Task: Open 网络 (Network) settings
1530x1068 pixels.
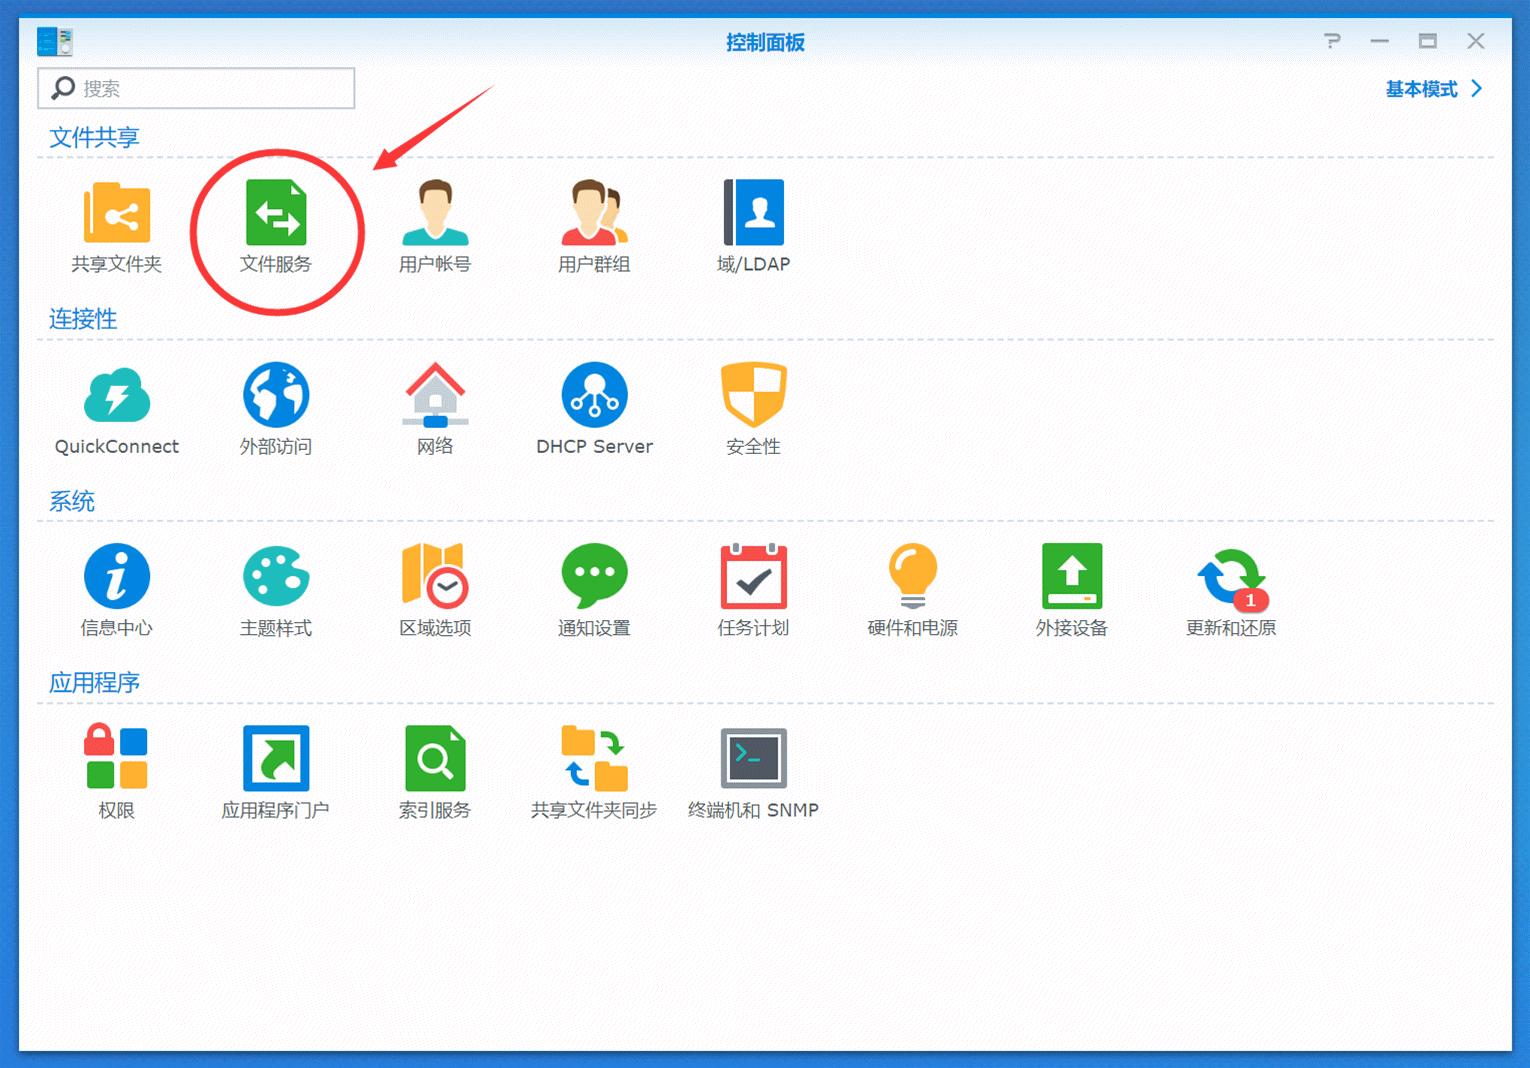Action: pyautogui.click(x=435, y=395)
